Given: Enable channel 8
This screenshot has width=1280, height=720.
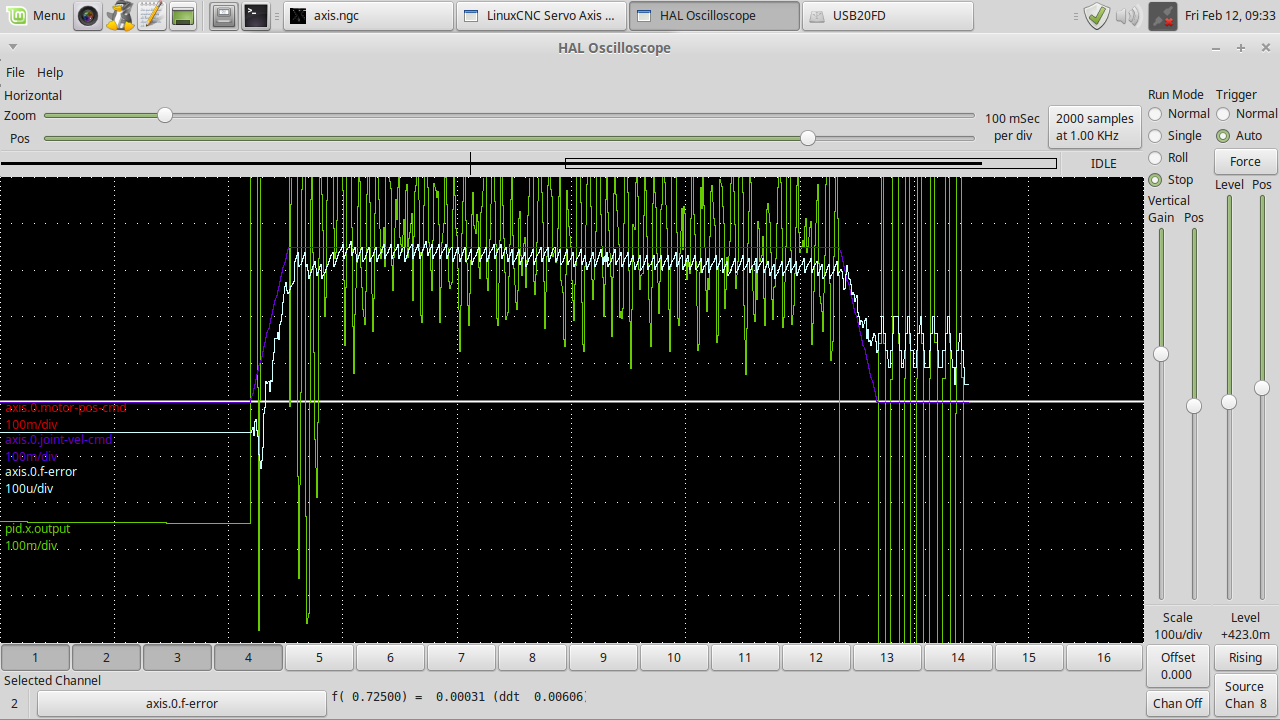Looking at the screenshot, I should 532,657.
